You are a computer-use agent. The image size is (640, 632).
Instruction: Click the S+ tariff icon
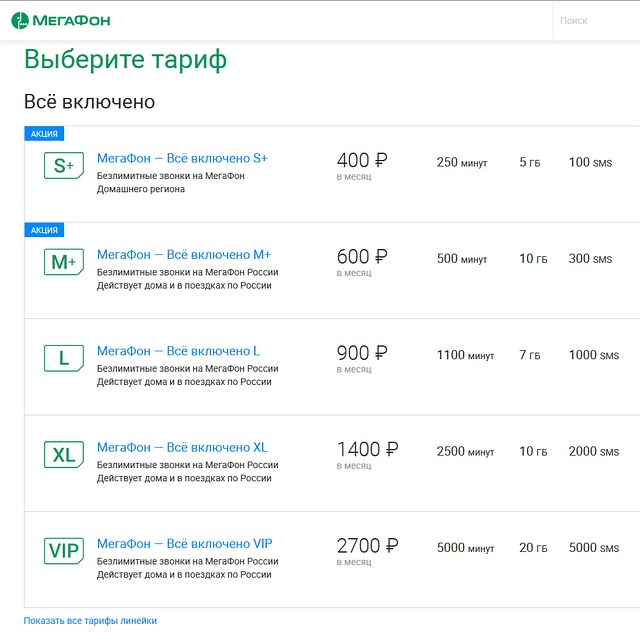pos(64,165)
